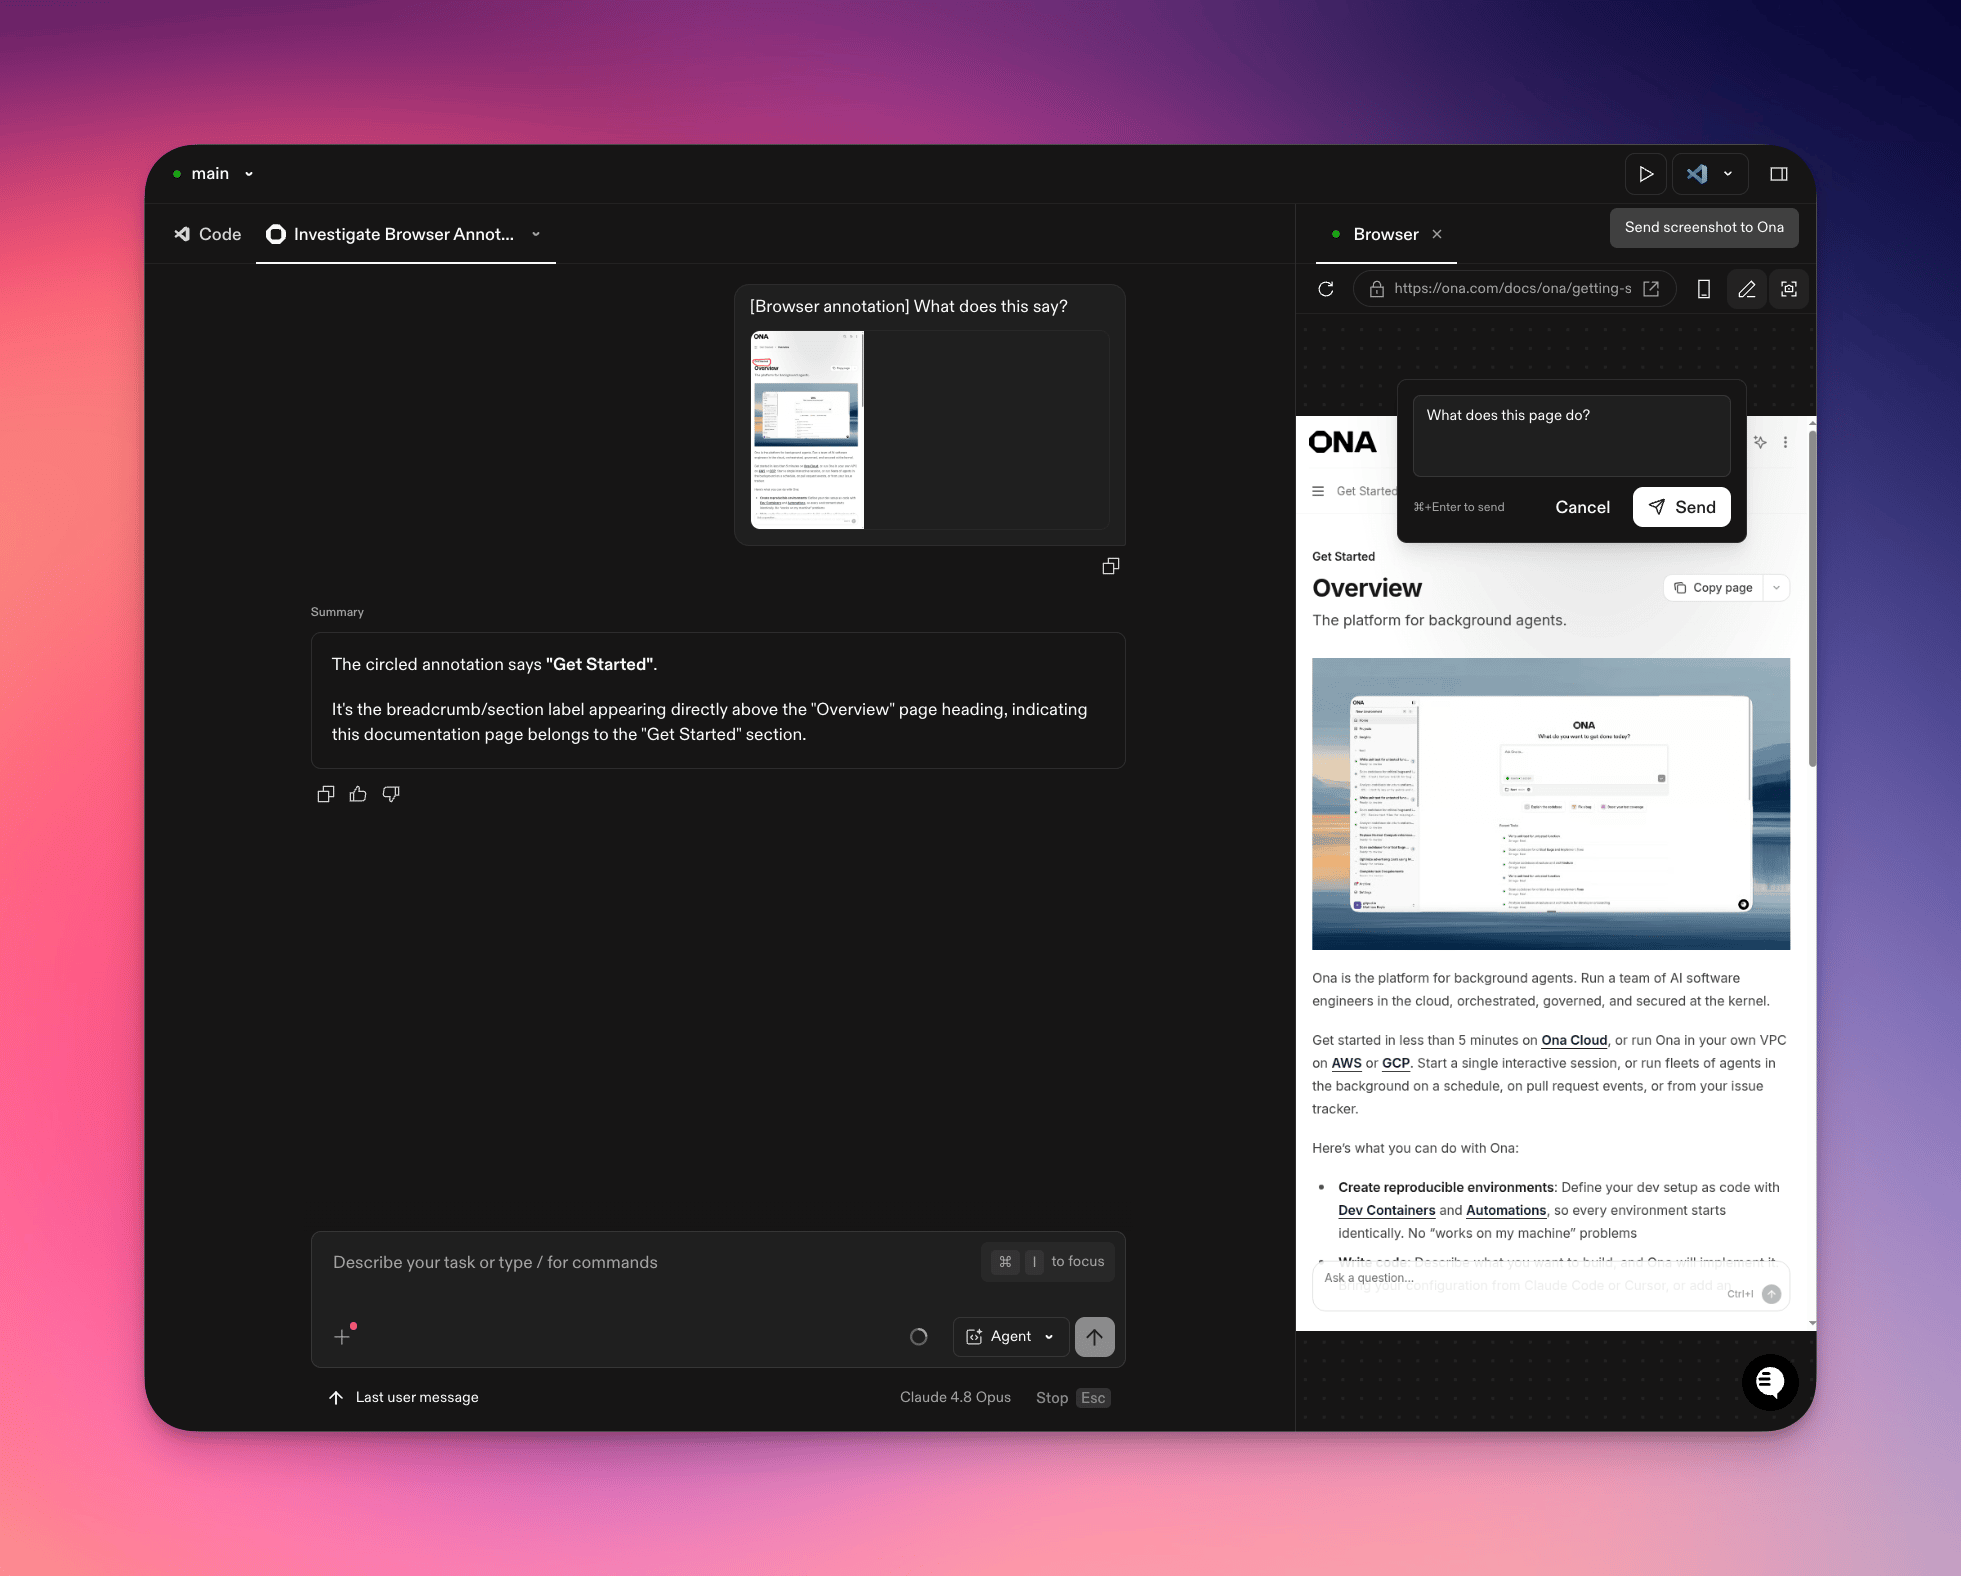The image size is (1961, 1576).
Task: Open the Agent mode dropdown
Action: click(1011, 1337)
